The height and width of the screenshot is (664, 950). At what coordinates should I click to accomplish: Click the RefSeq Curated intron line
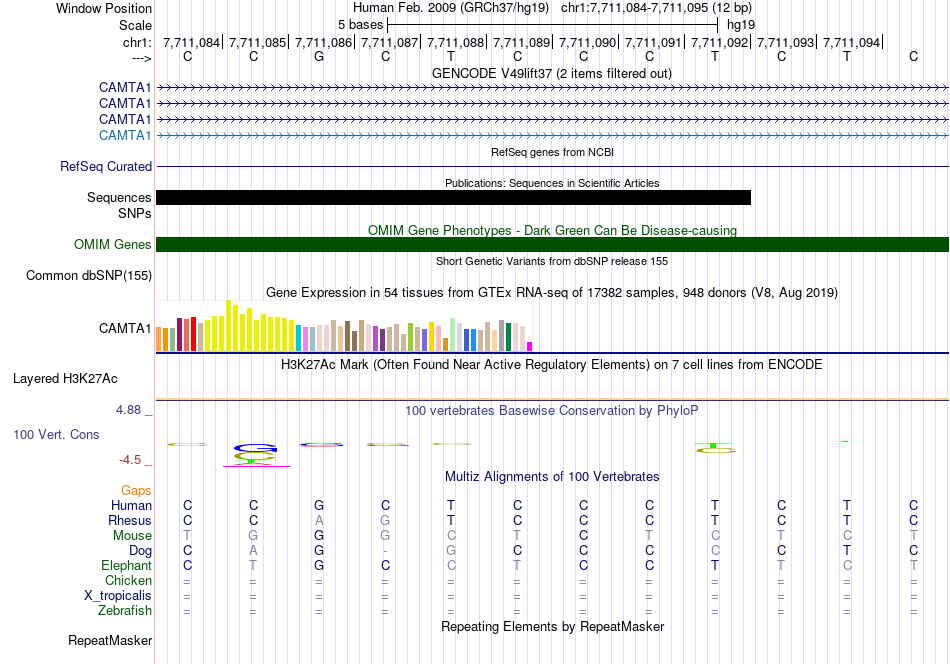[552, 166]
